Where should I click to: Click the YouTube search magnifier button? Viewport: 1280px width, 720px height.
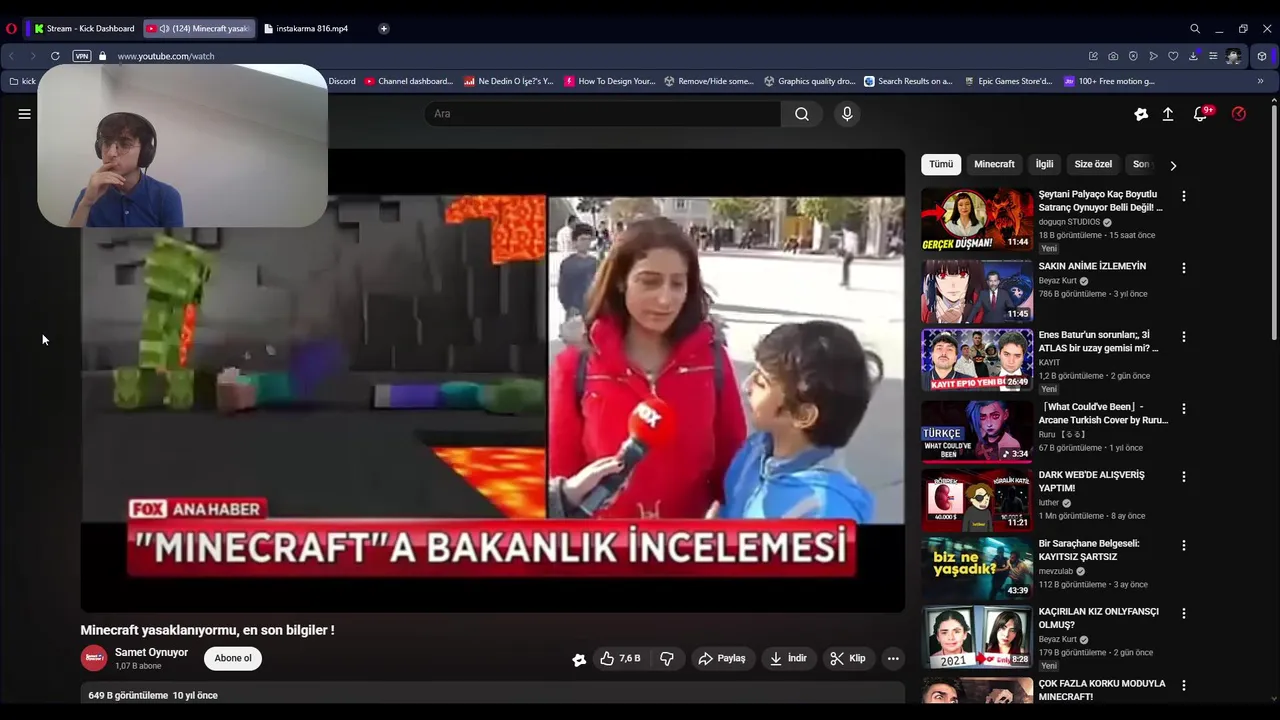[x=802, y=114]
